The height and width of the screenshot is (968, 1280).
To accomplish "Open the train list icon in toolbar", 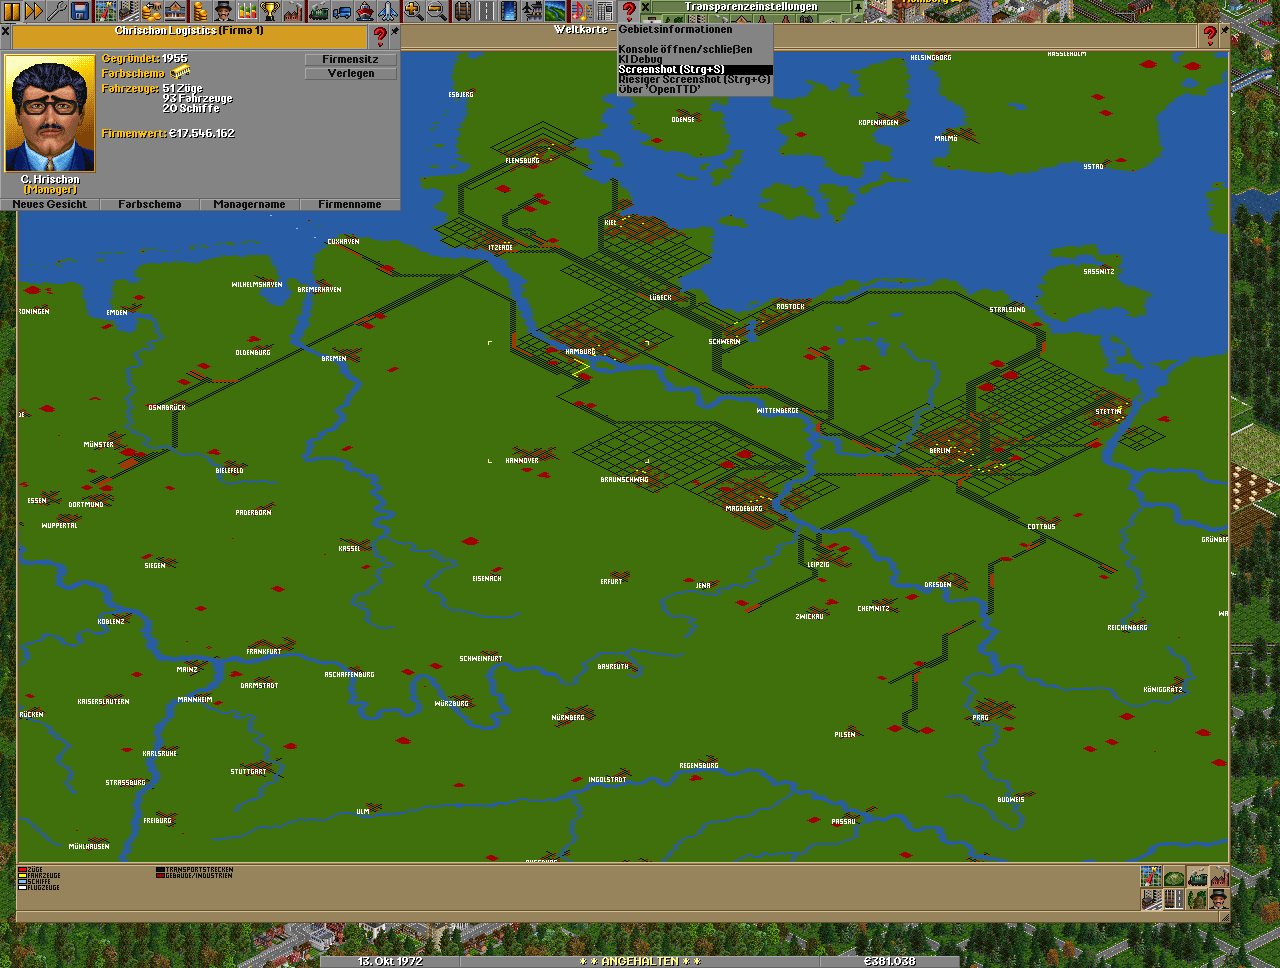I will [319, 11].
